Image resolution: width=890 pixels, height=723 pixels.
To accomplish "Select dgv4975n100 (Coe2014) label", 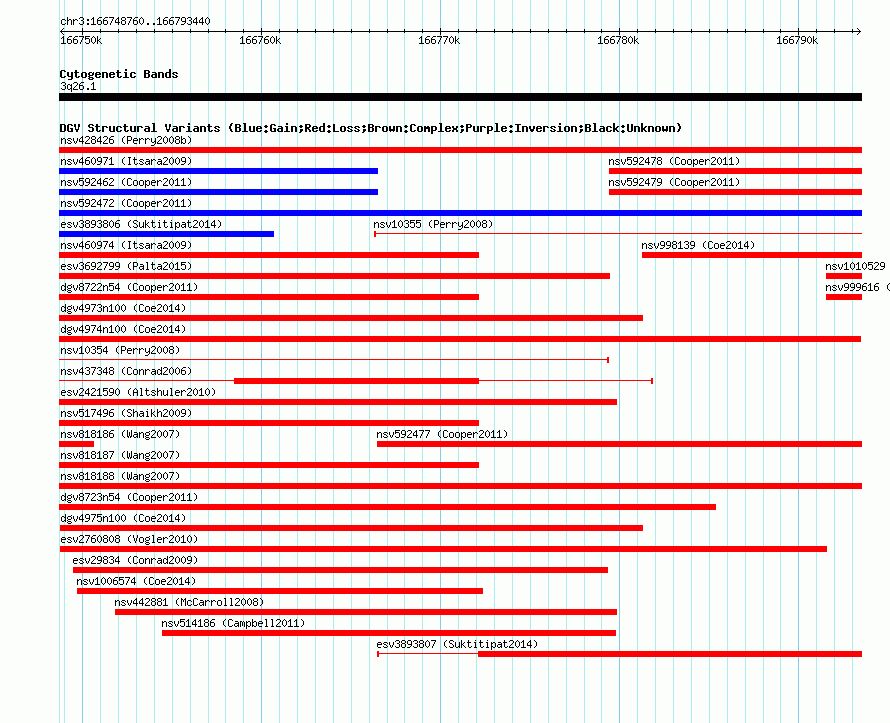I will (123, 518).
